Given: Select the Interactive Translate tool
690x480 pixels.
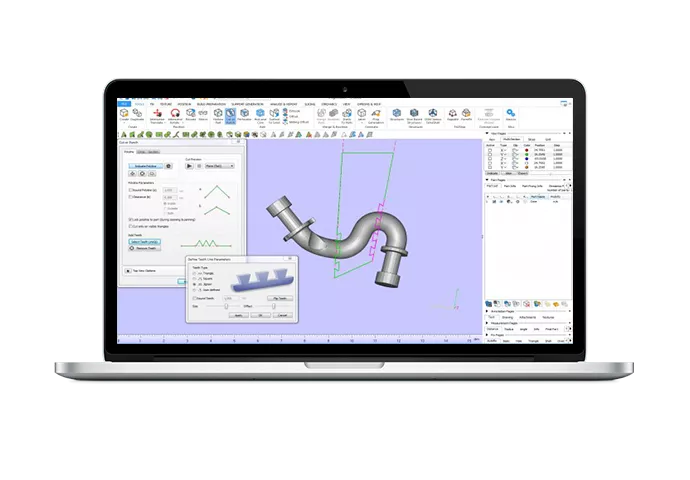Looking at the screenshot, I should [x=157, y=114].
